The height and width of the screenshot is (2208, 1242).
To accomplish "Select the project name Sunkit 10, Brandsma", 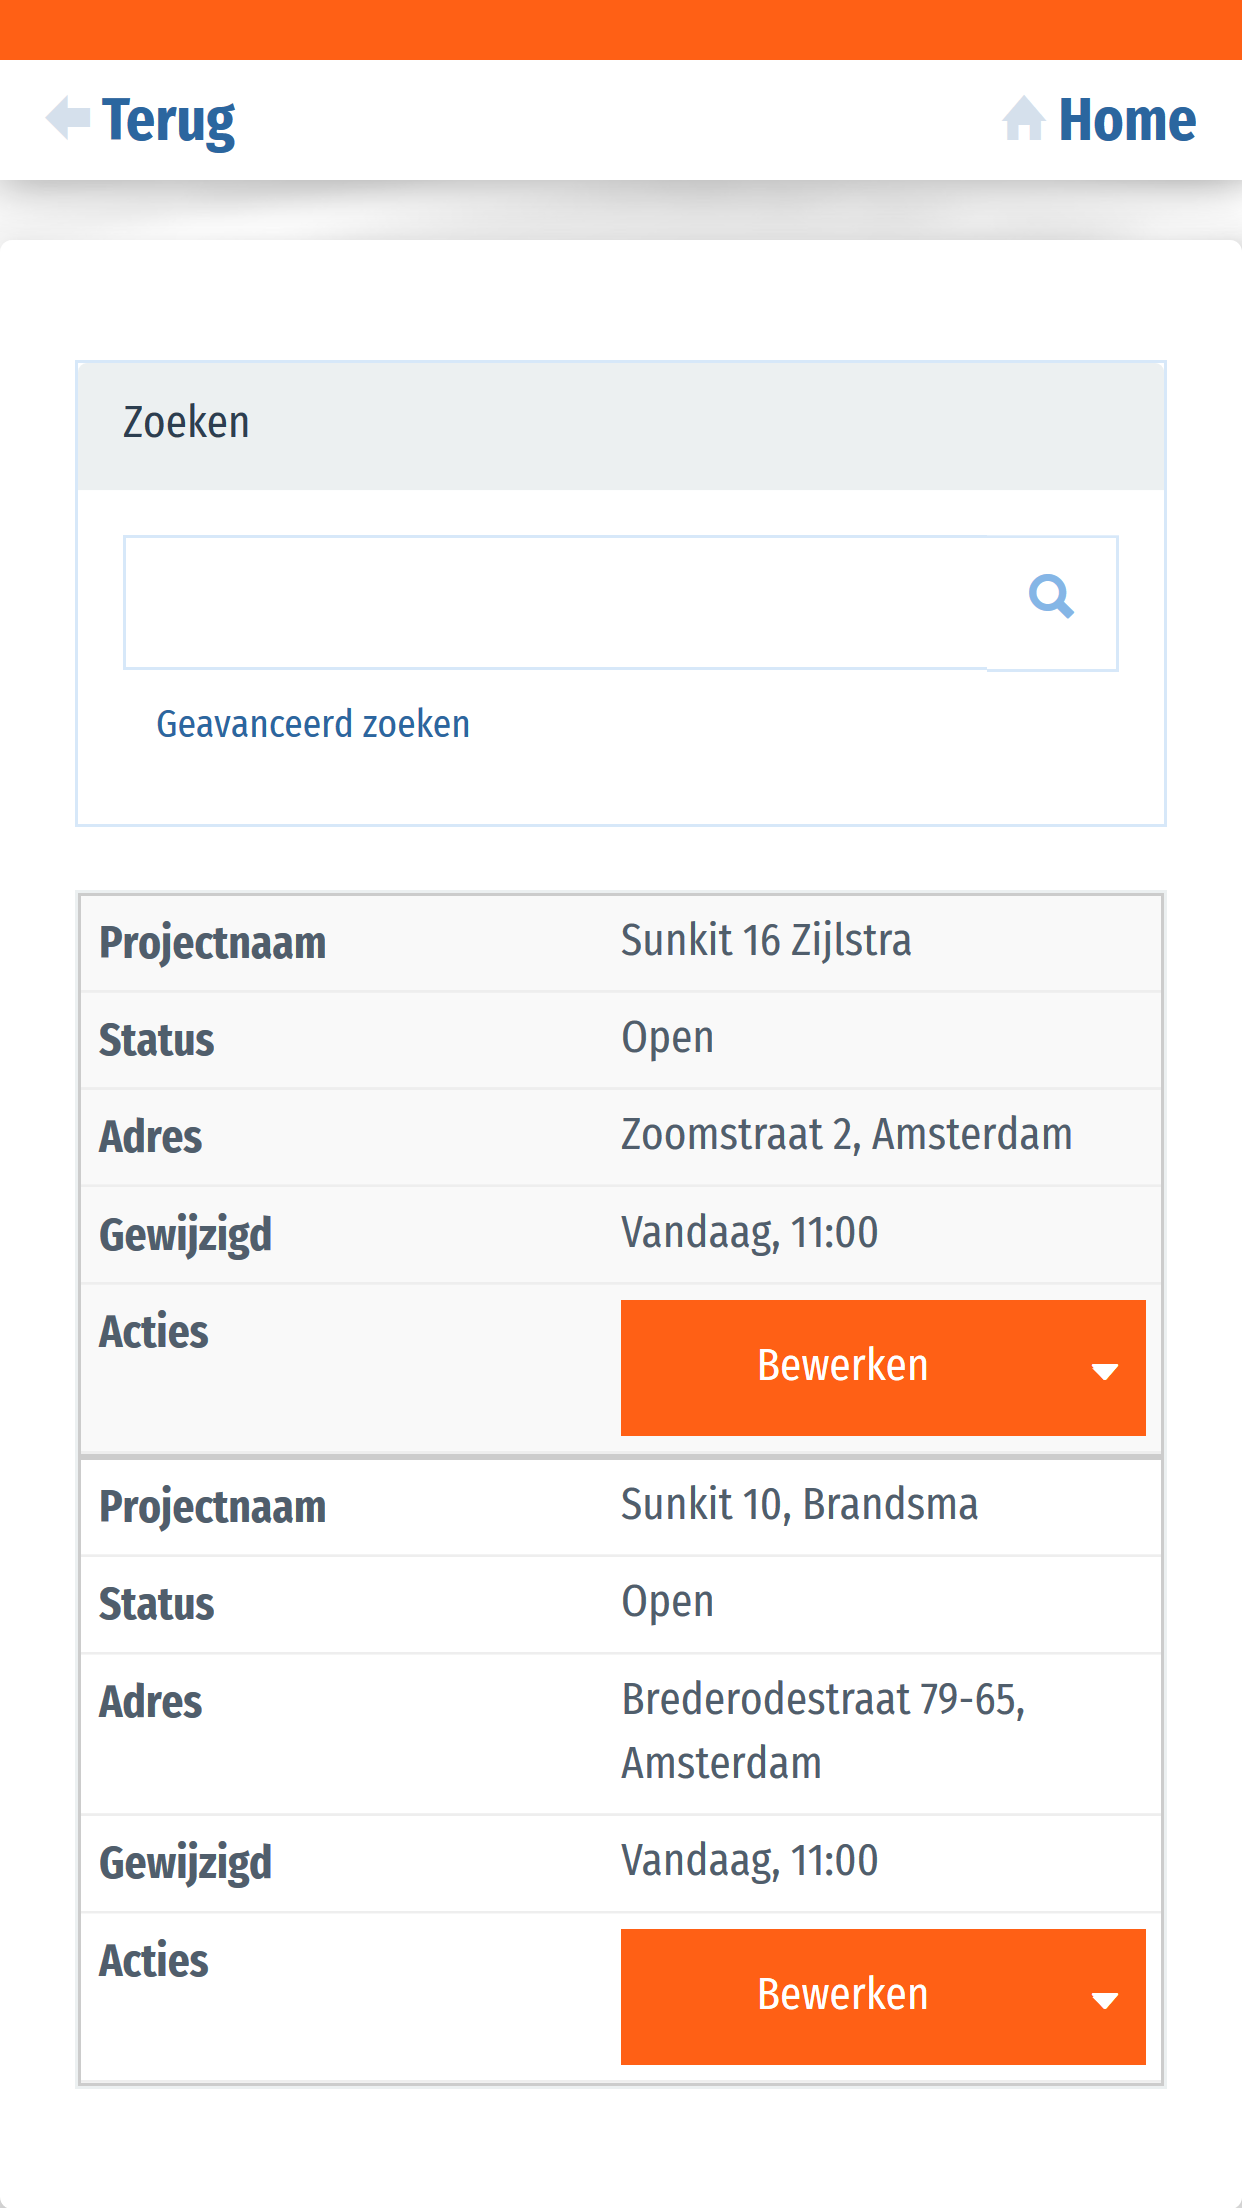I will pyautogui.click(x=799, y=1505).
